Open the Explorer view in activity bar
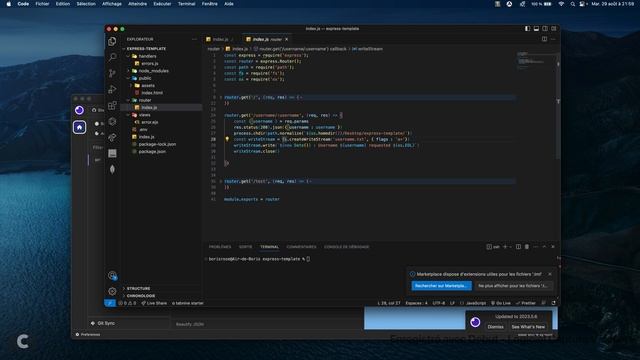 (112, 41)
